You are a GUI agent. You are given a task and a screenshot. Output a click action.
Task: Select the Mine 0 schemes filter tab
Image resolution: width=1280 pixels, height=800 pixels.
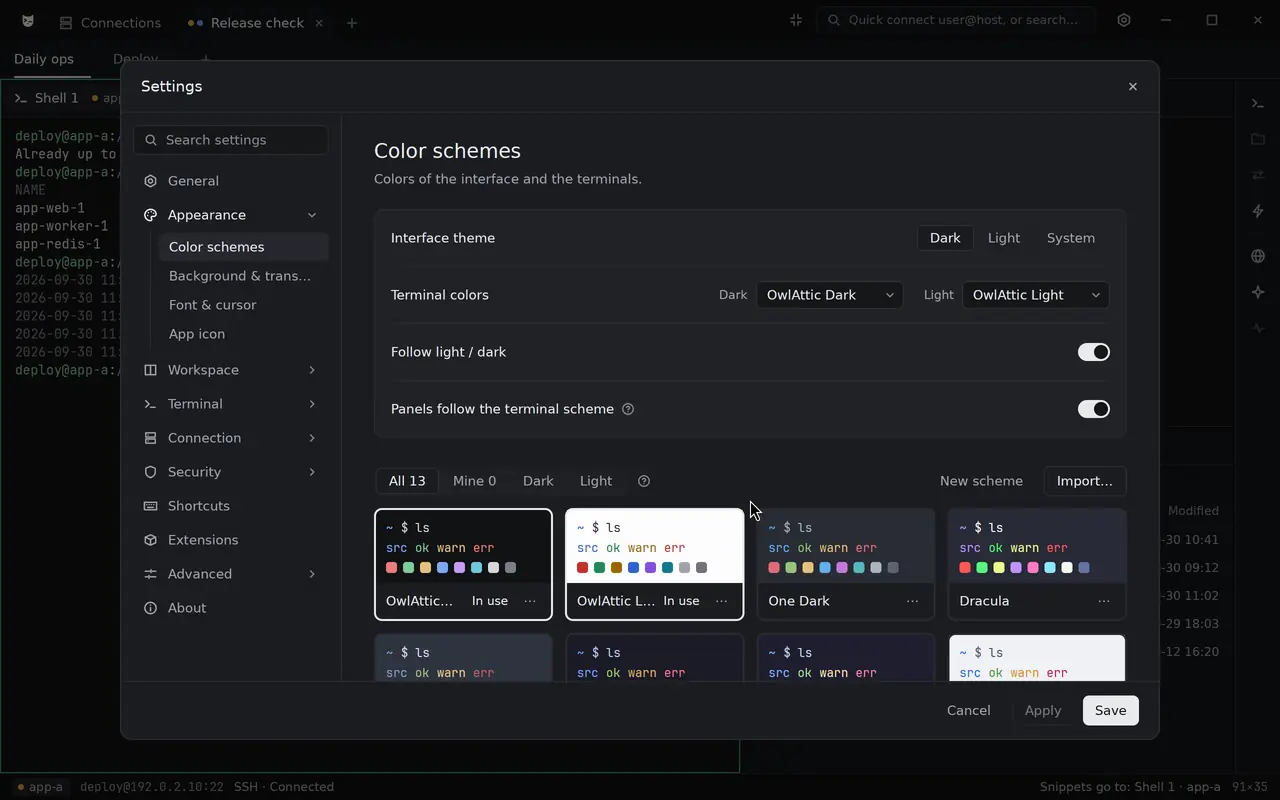click(x=474, y=481)
